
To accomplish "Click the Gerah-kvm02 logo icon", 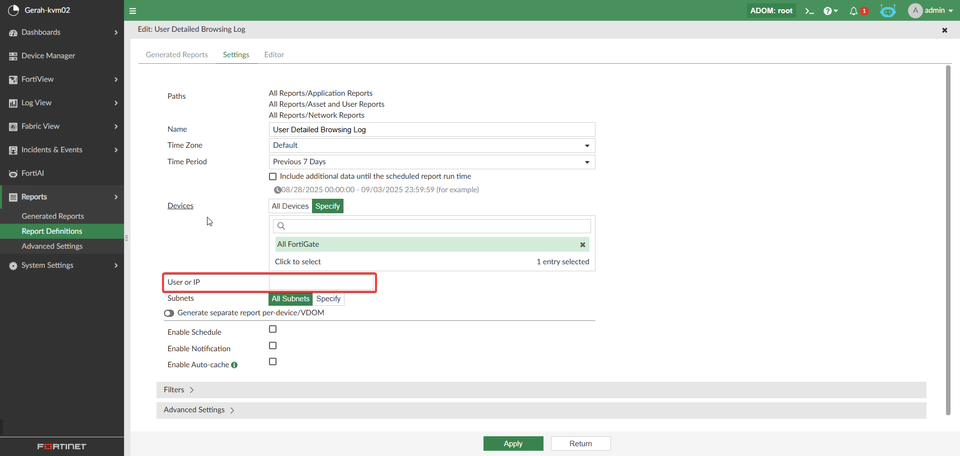I will tap(12, 10).
